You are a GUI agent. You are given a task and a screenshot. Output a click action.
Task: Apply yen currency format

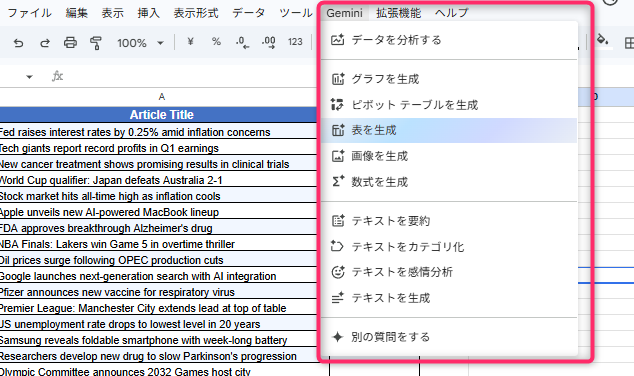[x=190, y=41]
